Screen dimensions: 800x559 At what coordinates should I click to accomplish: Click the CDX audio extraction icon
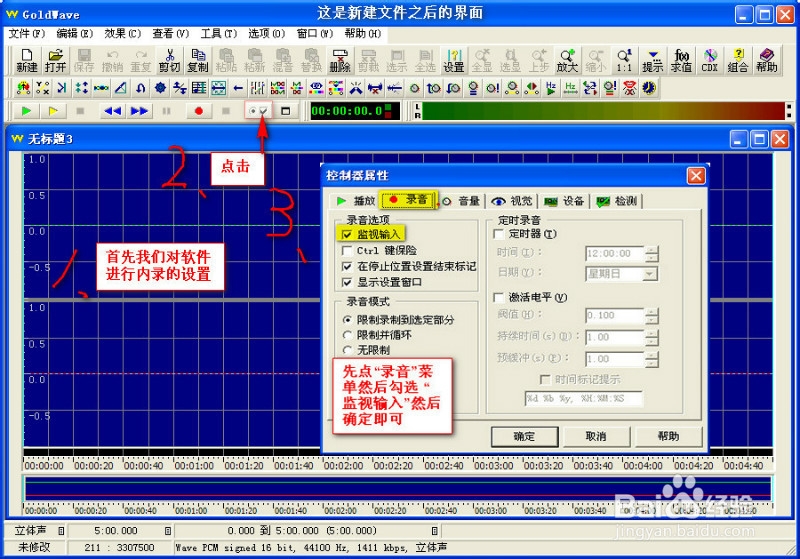710,60
